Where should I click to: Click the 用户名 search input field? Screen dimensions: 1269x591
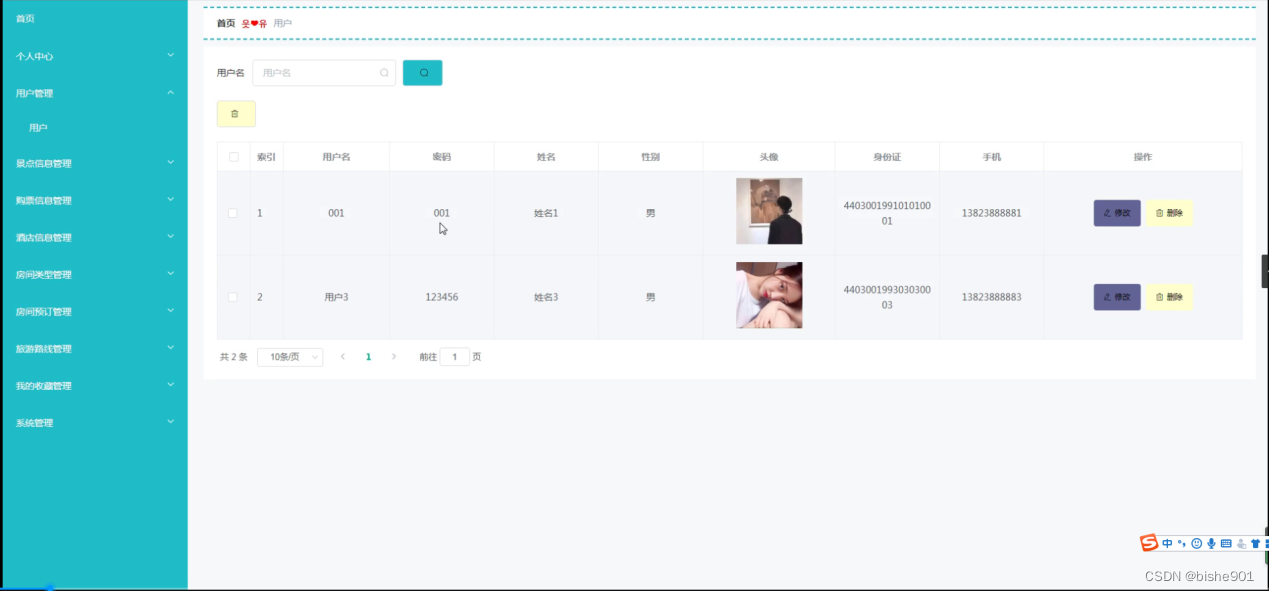[x=324, y=73]
